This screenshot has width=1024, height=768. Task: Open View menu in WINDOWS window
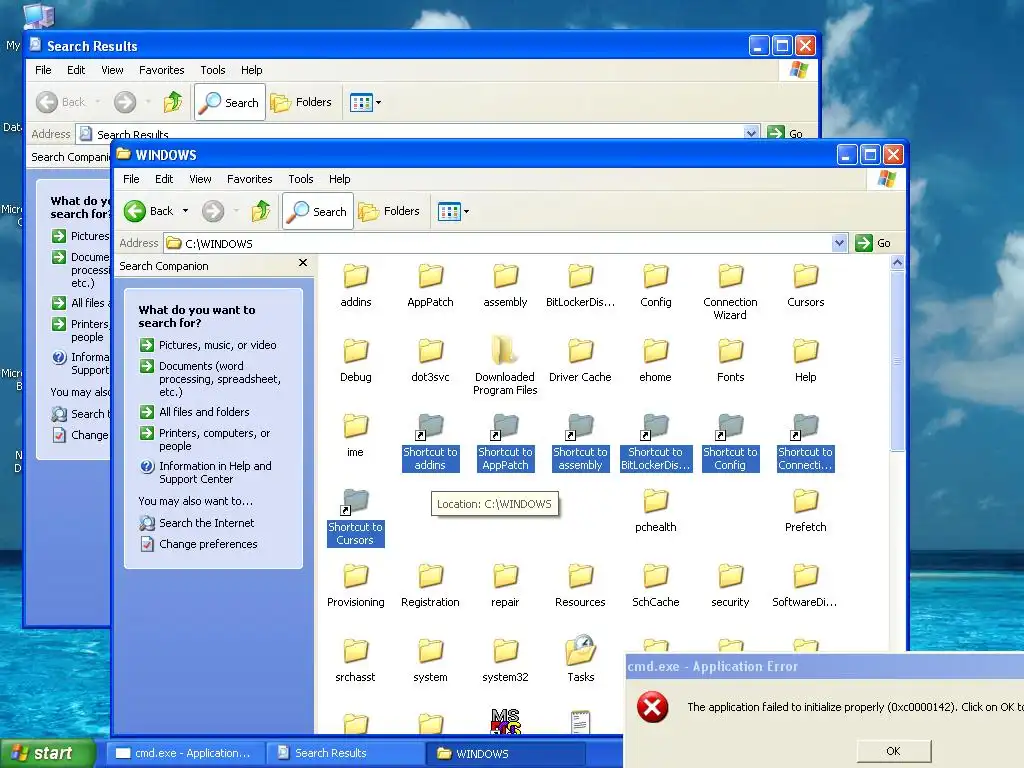200,179
